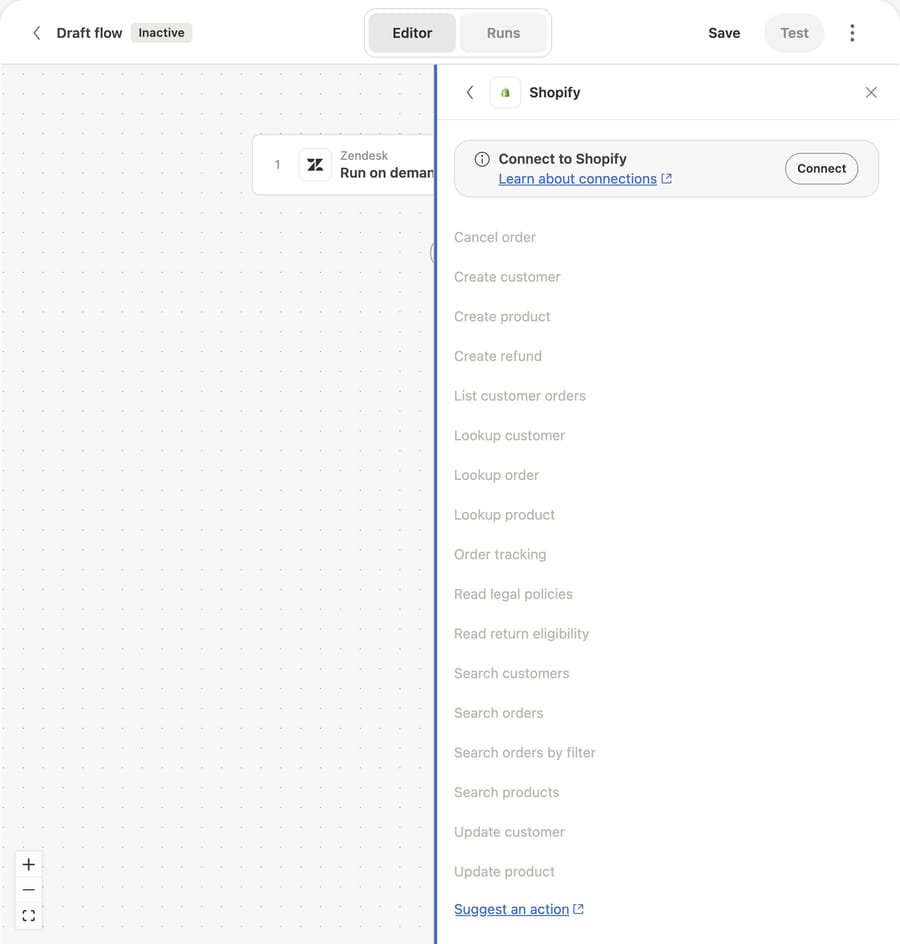Select the Update product action
This screenshot has height=944, width=900.
pos(504,872)
